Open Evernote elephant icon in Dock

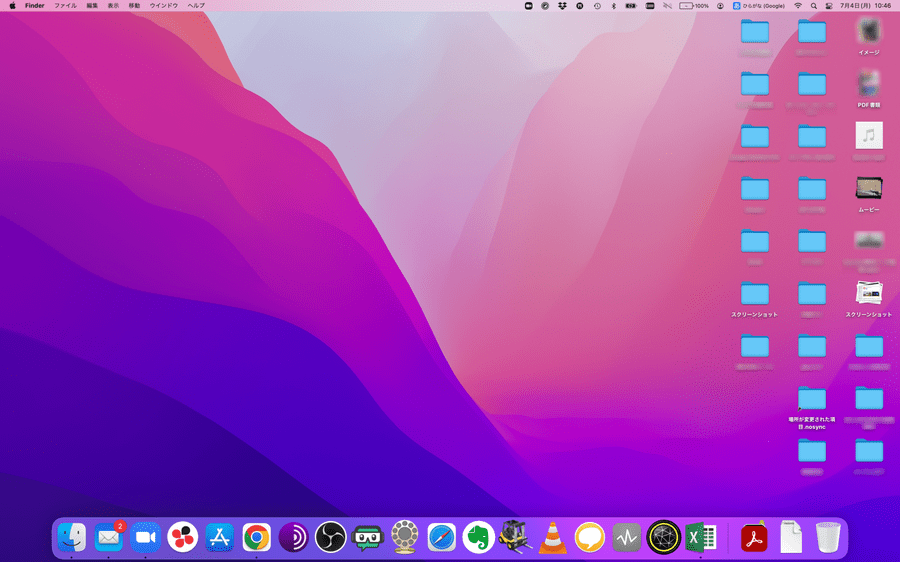479,538
